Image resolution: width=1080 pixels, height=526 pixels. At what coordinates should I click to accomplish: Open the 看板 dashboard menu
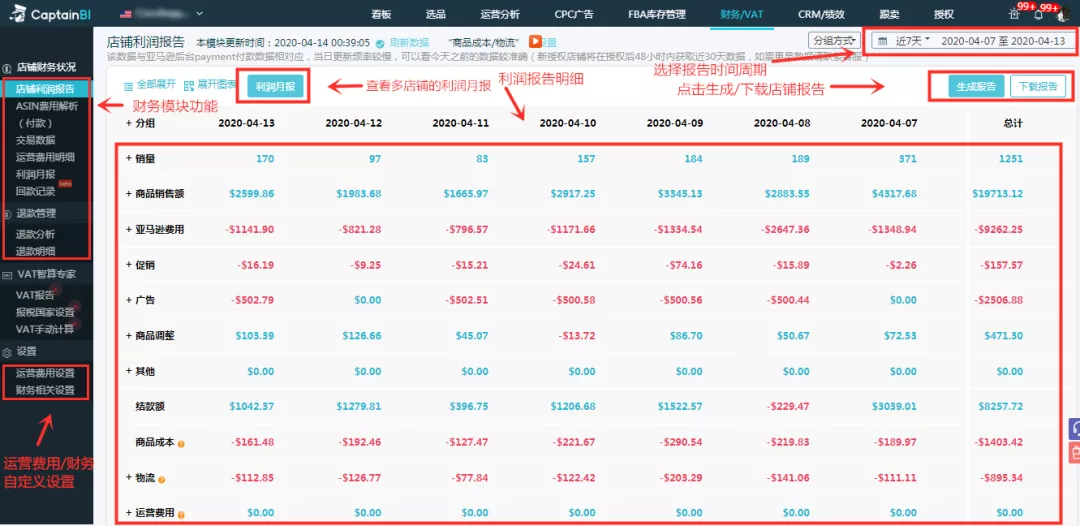[x=381, y=14]
